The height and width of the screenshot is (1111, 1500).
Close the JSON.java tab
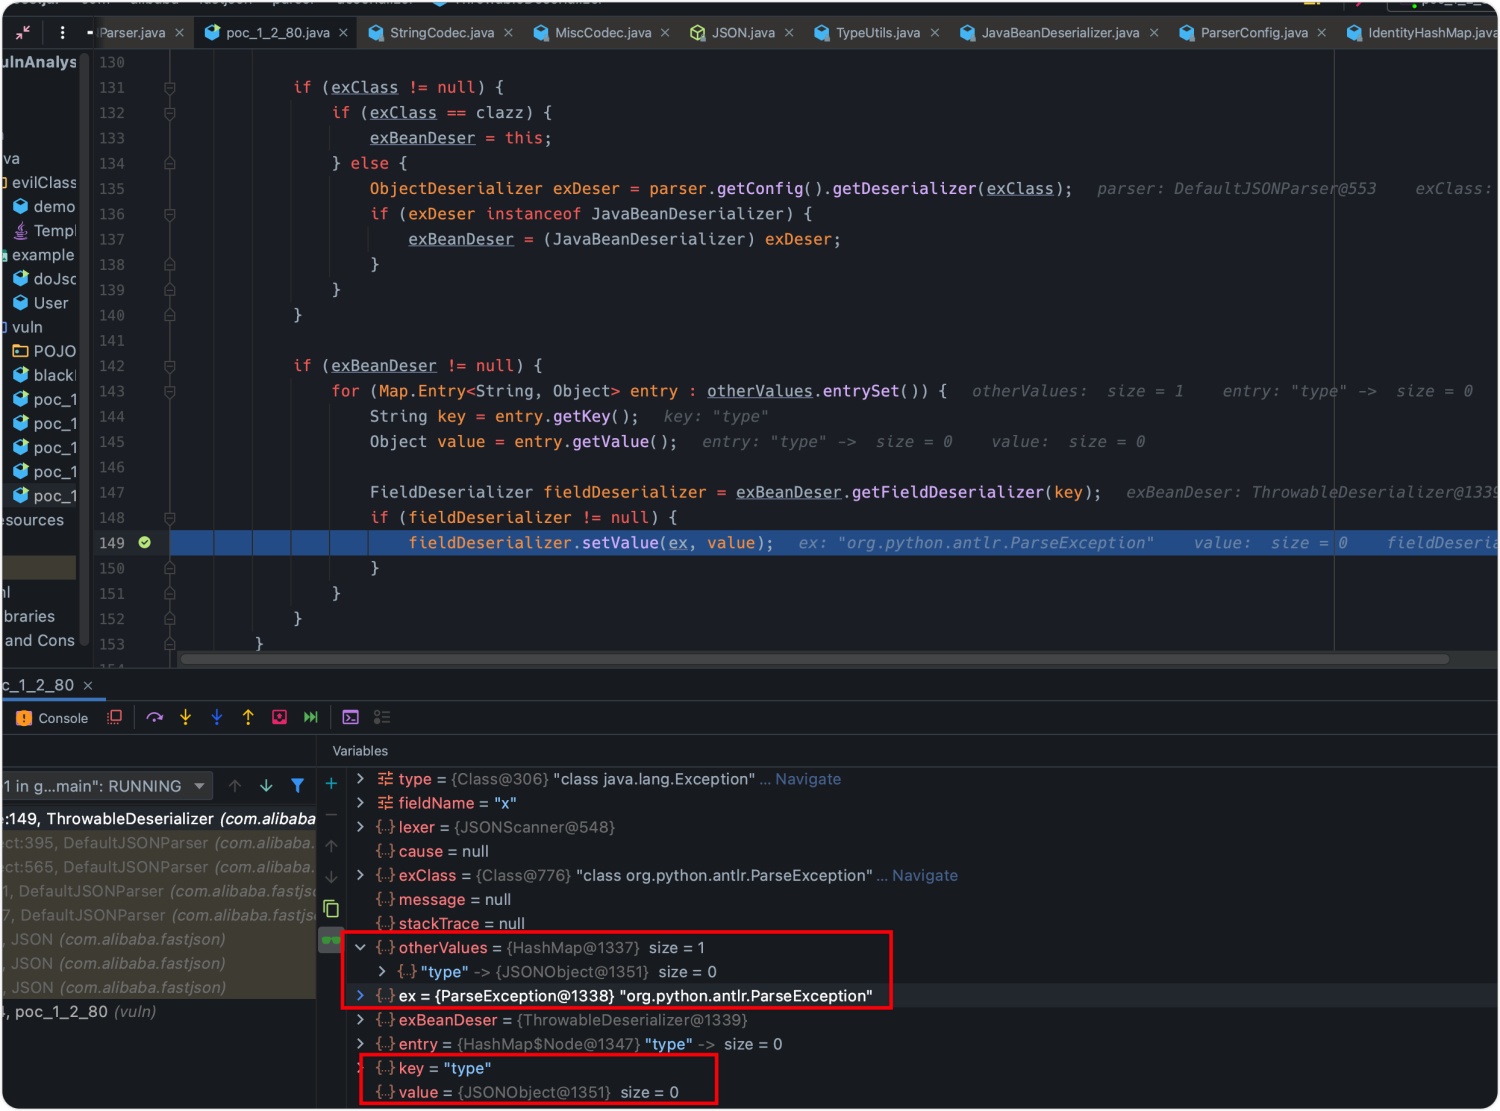(789, 33)
